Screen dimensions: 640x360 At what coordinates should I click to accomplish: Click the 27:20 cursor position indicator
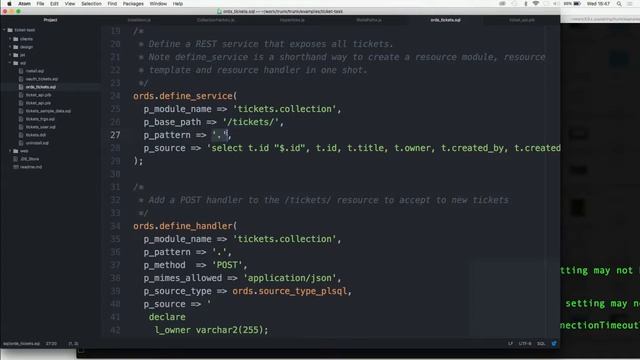[x=51, y=344]
